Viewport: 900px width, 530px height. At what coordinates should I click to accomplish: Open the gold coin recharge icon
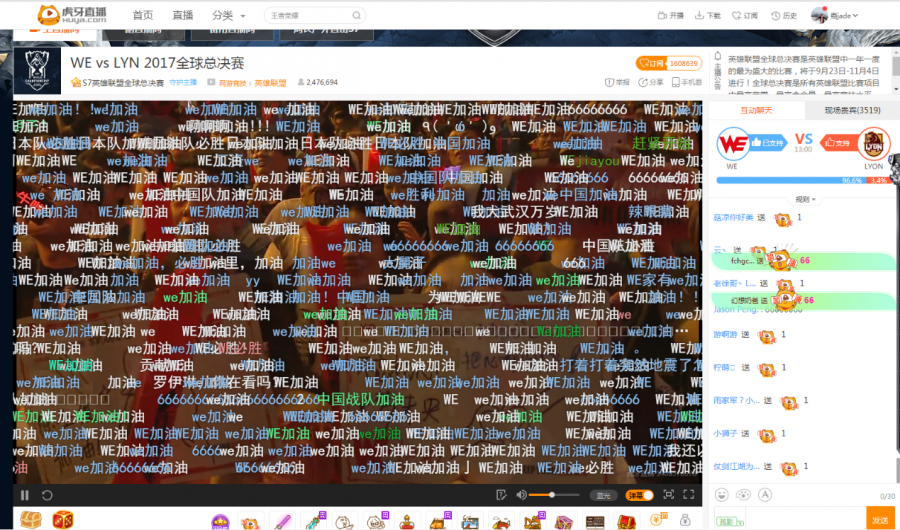tap(657, 520)
